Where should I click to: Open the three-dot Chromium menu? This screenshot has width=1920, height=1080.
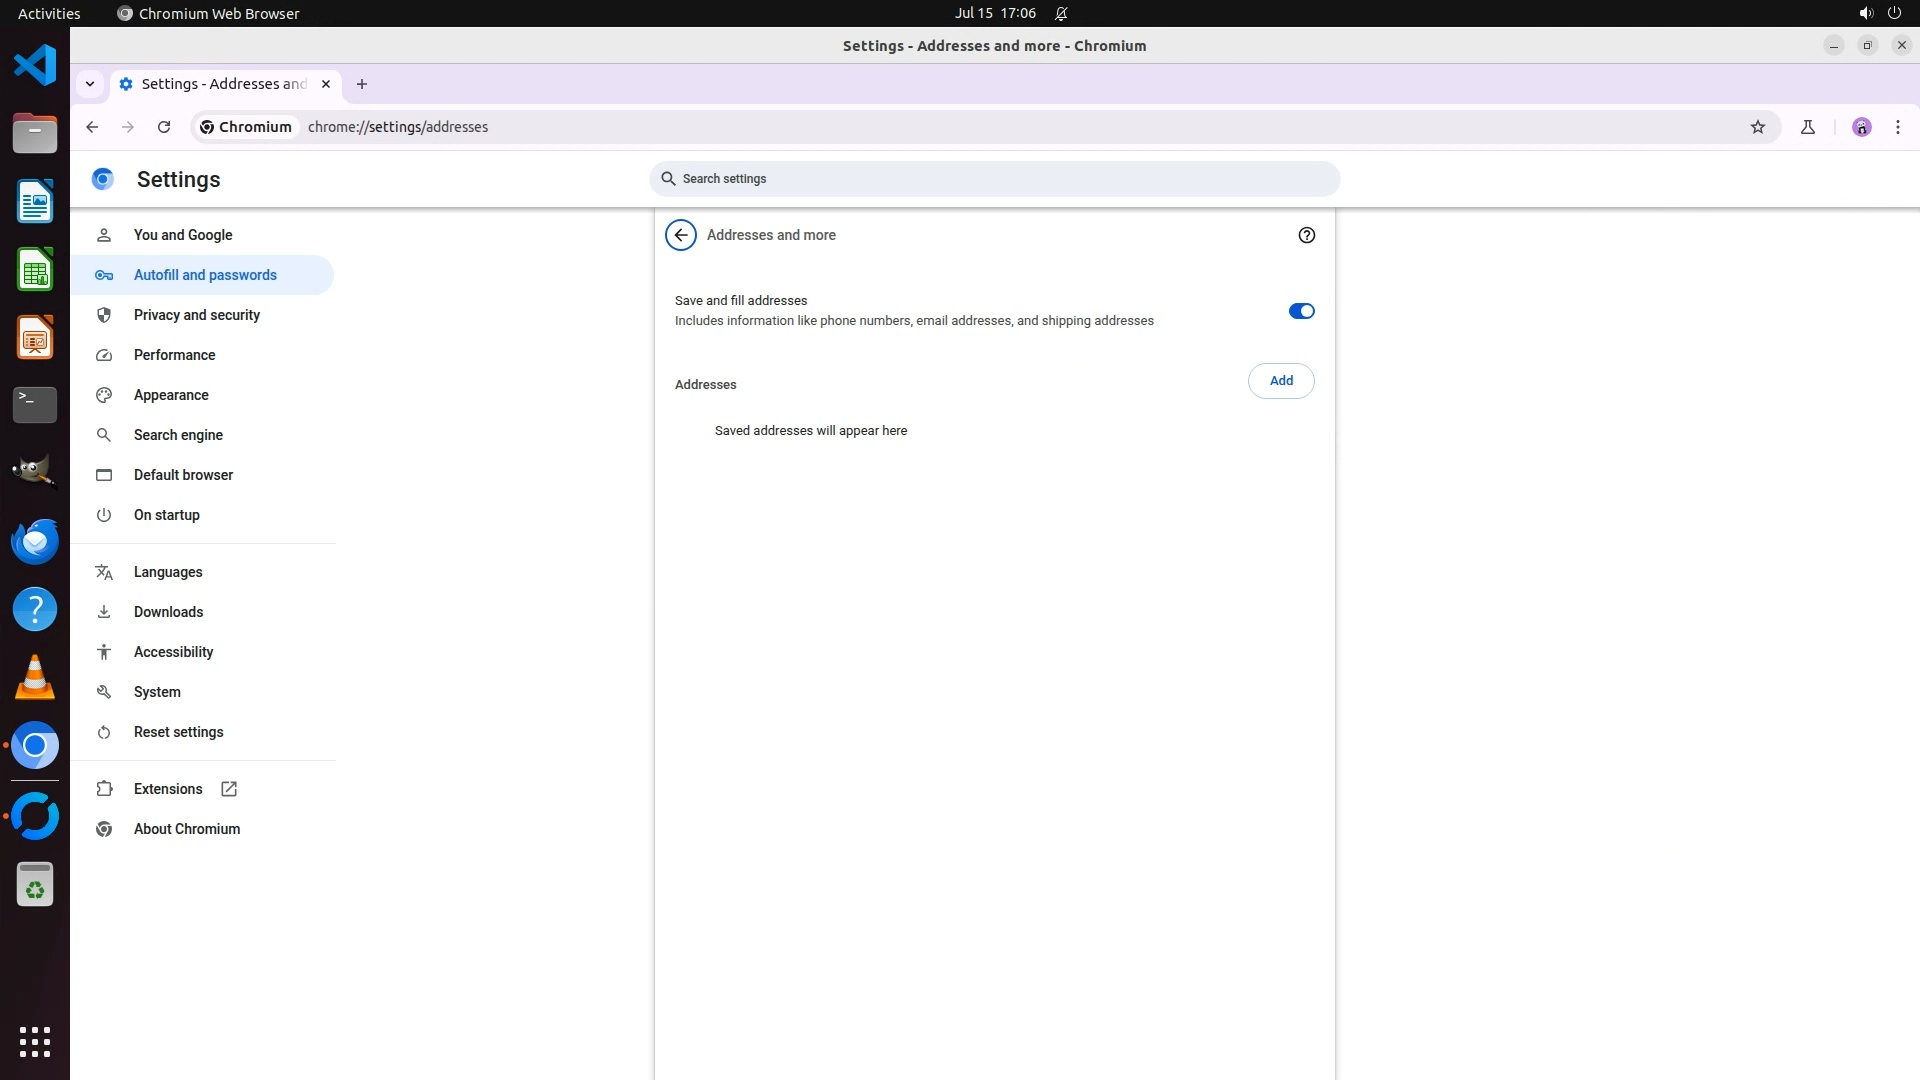pos(1897,127)
